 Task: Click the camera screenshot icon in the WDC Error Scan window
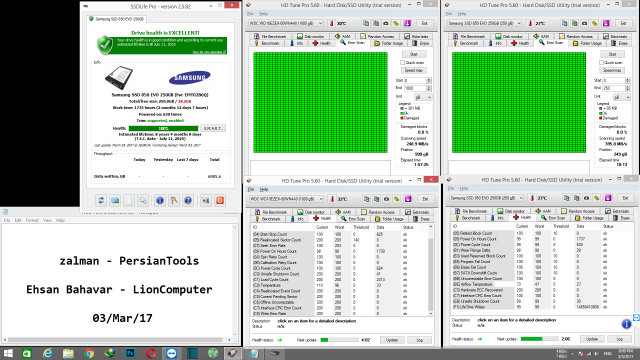click(x=386, y=23)
